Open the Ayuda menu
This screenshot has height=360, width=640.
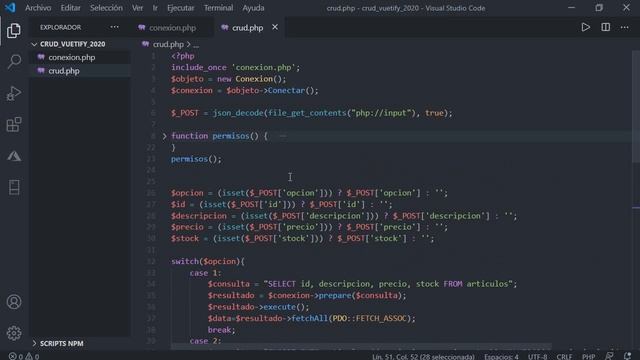(253, 8)
